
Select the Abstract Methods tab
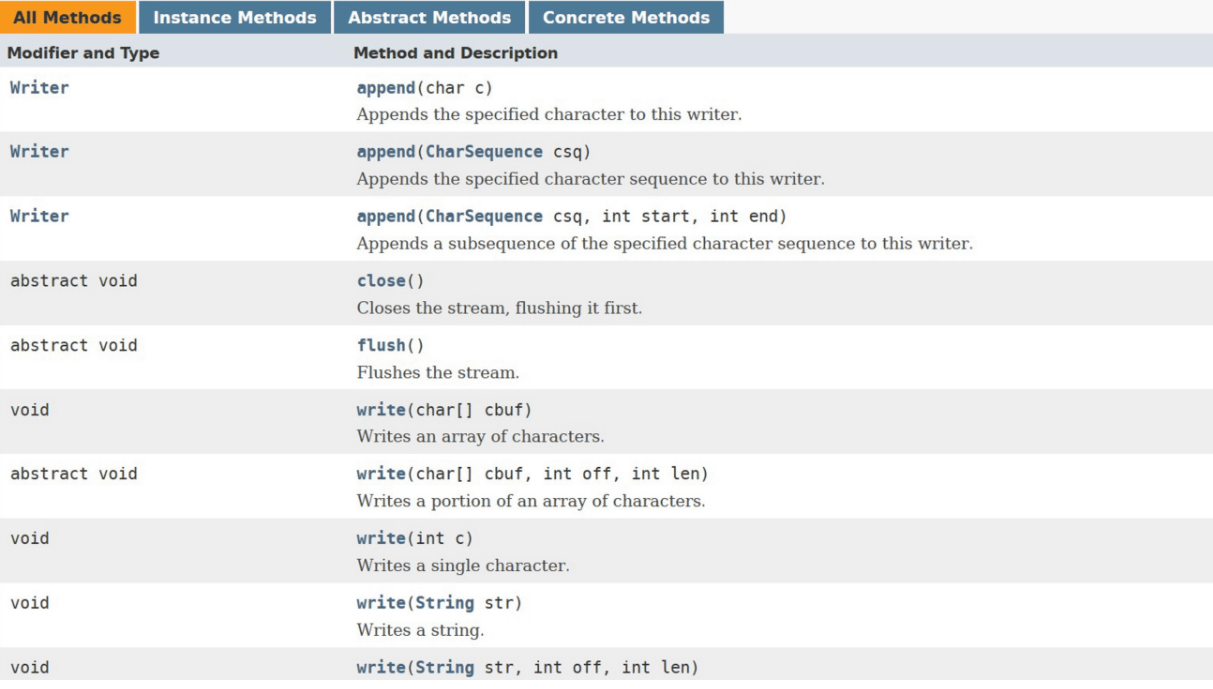click(x=429, y=17)
